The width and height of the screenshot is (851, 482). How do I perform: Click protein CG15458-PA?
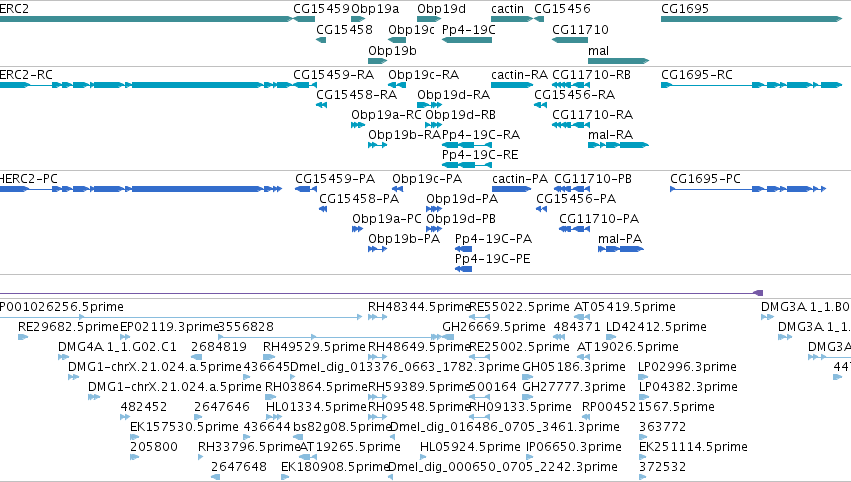coord(359,199)
